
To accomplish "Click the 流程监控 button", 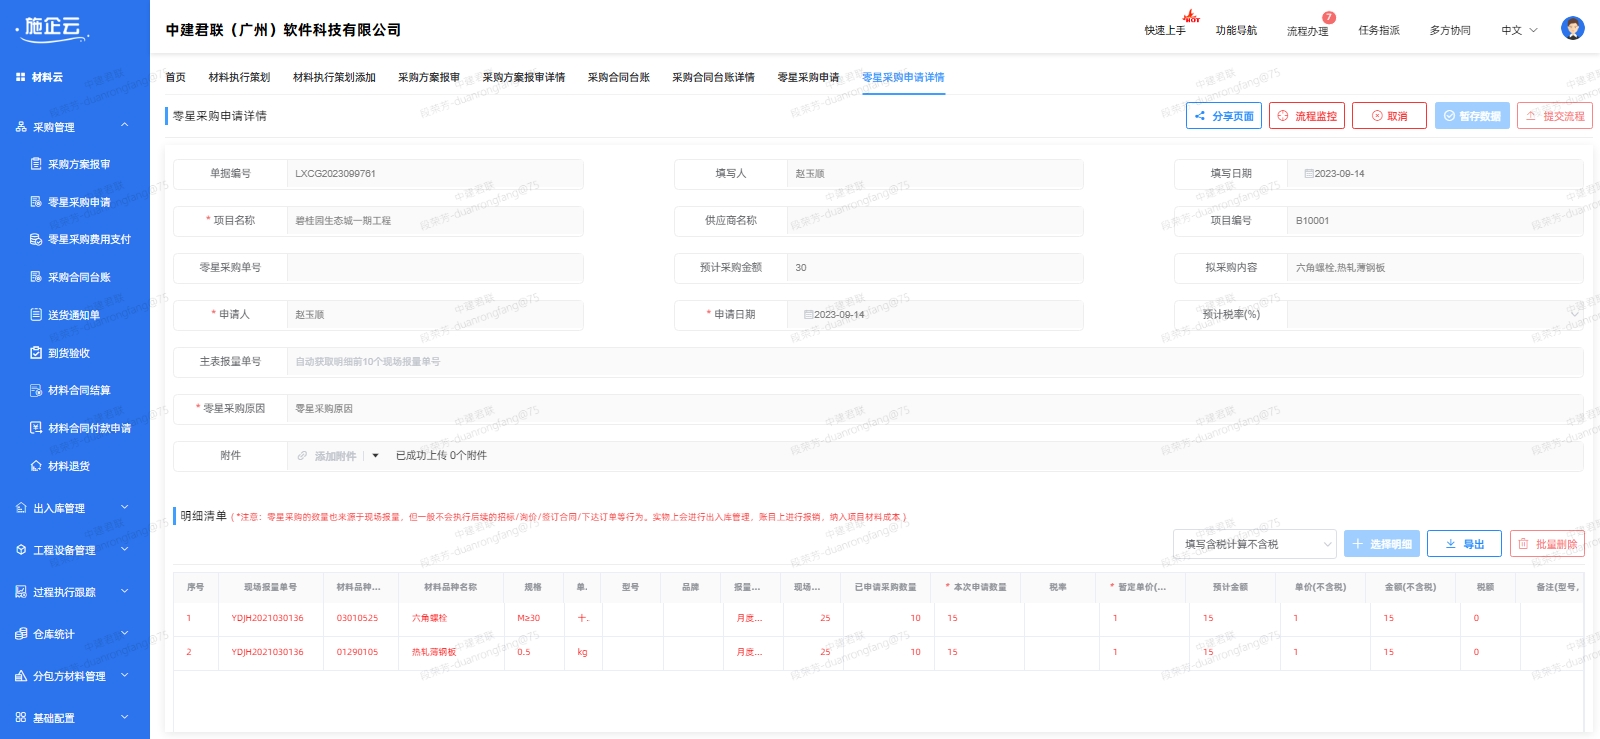I will [x=1306, y=116].
